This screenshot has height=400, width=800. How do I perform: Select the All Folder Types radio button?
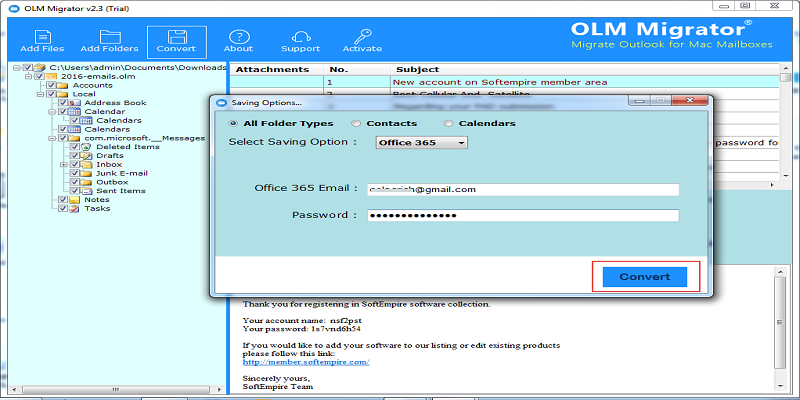(x=234, y=123)
